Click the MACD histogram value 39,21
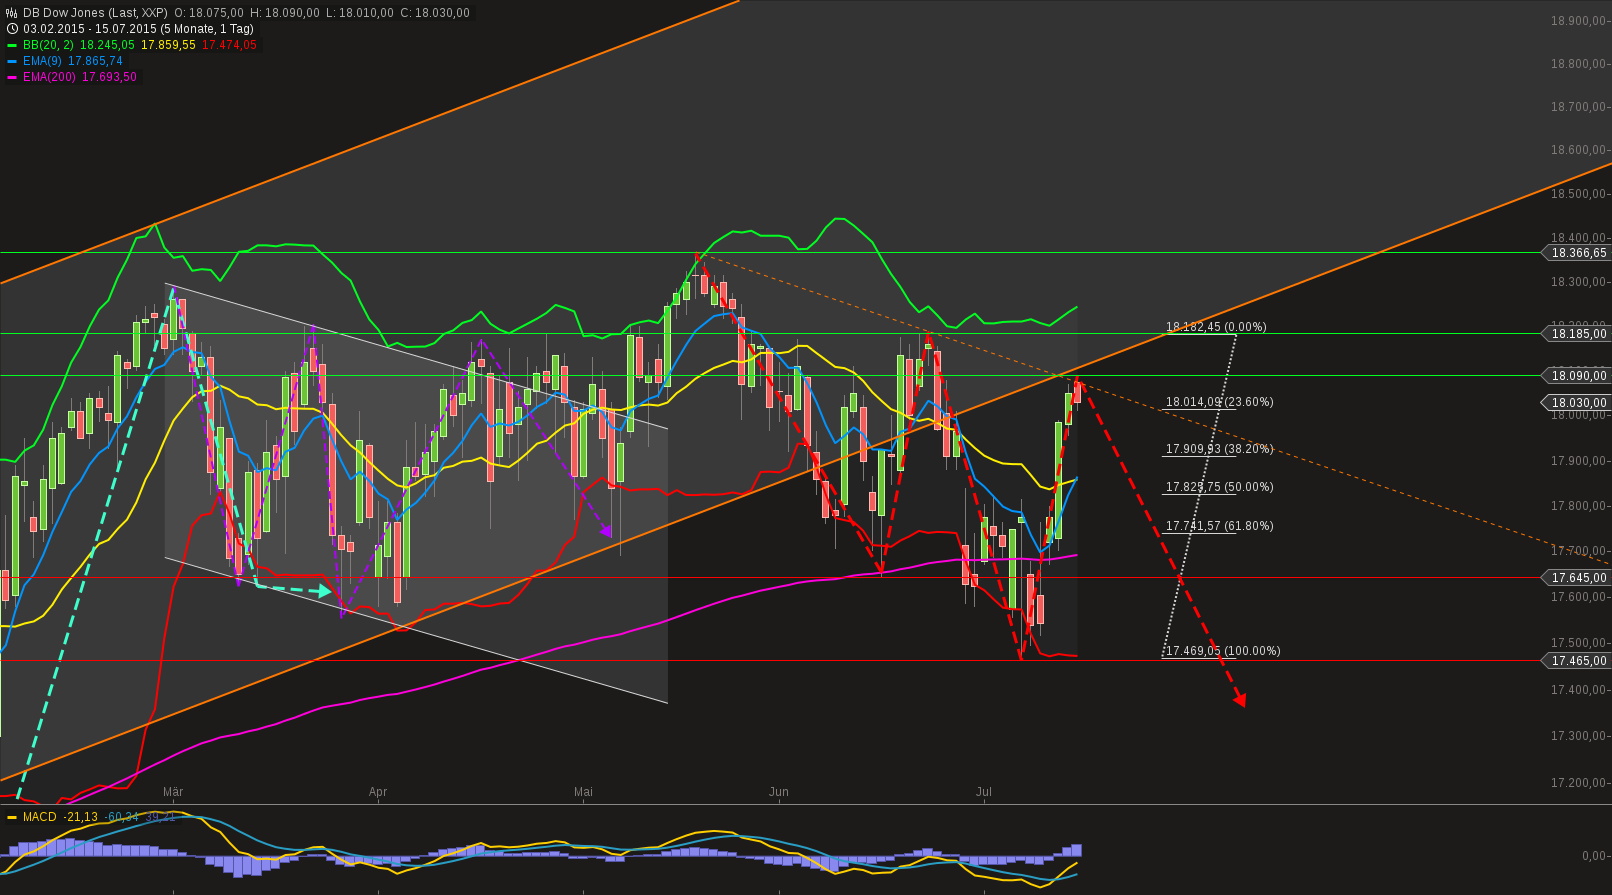1612x895 pixels. tap(160, 817)
